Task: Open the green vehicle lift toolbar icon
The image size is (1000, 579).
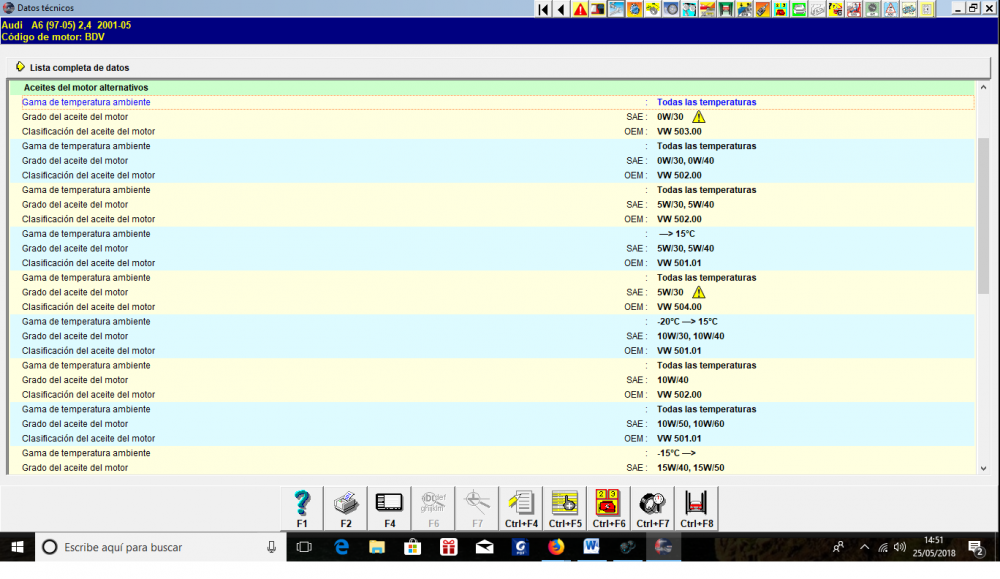Action: point(726,9)
